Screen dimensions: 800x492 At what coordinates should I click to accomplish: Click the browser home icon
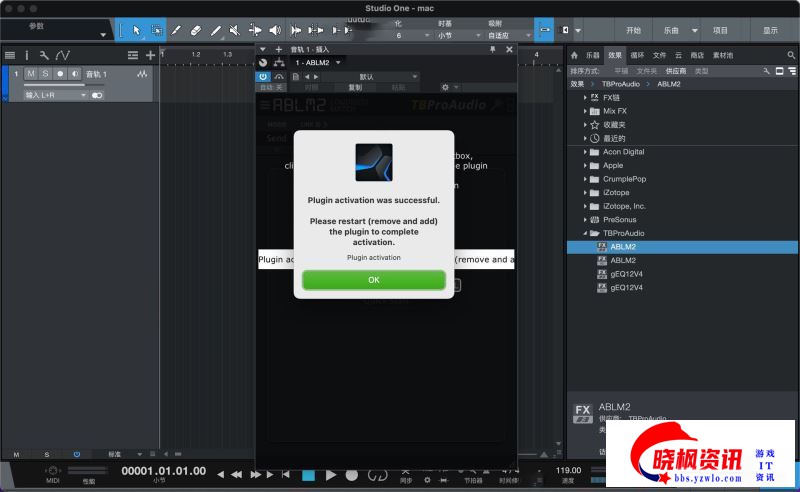click(574, 55)
